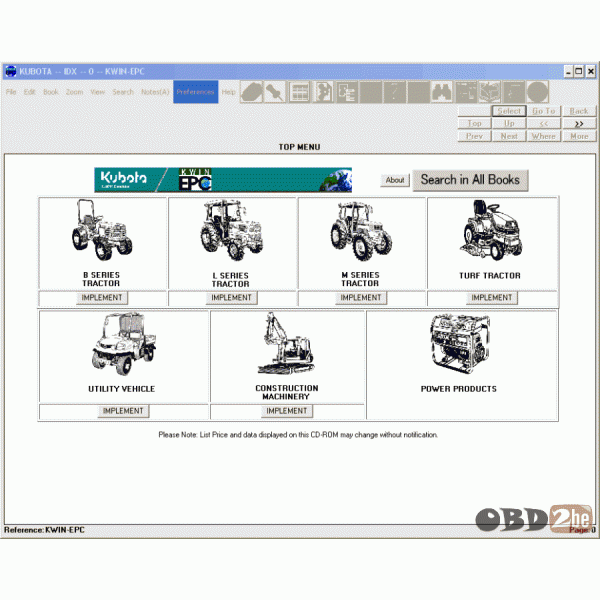Click the Top navigation button

(x=474, y=124)
